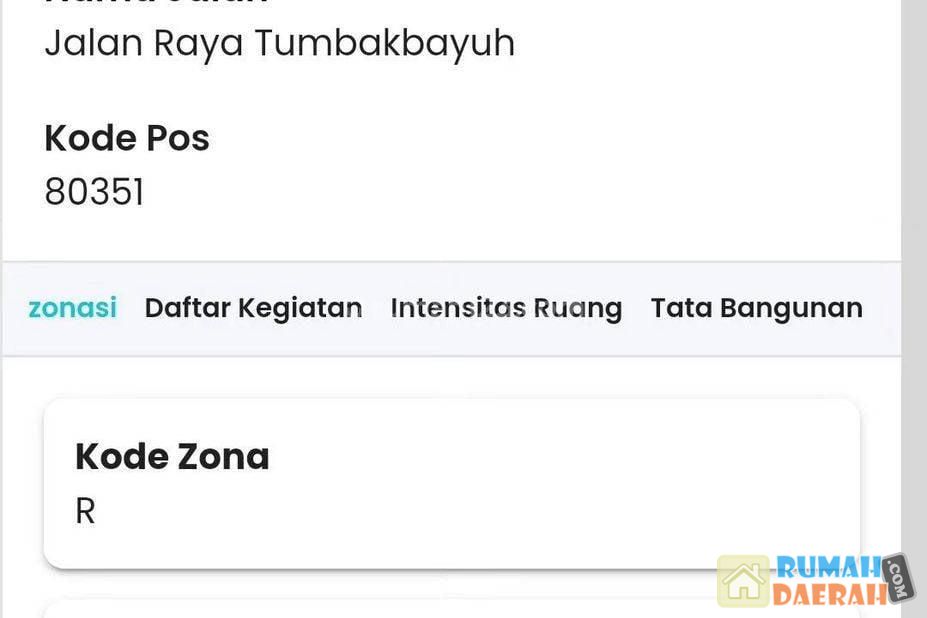Click the .com badge on the logo
The height and width of the screenshot is (618, 927).
[x=897, y=578]
